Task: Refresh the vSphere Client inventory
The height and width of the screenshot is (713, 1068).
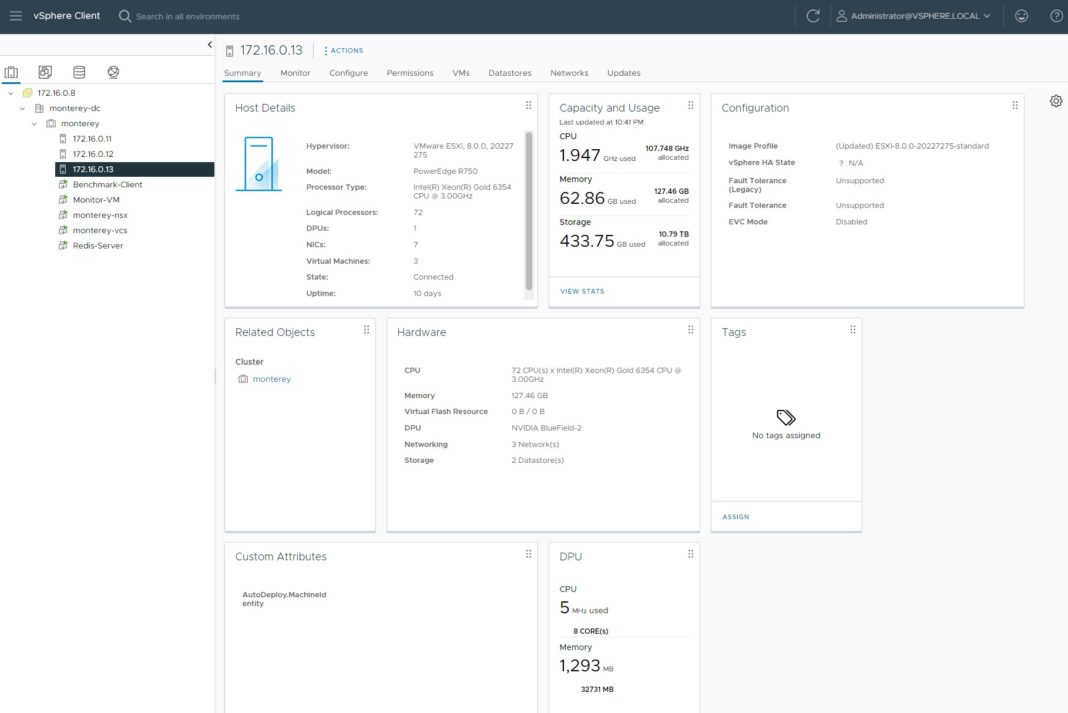Action: pos(812,15)
